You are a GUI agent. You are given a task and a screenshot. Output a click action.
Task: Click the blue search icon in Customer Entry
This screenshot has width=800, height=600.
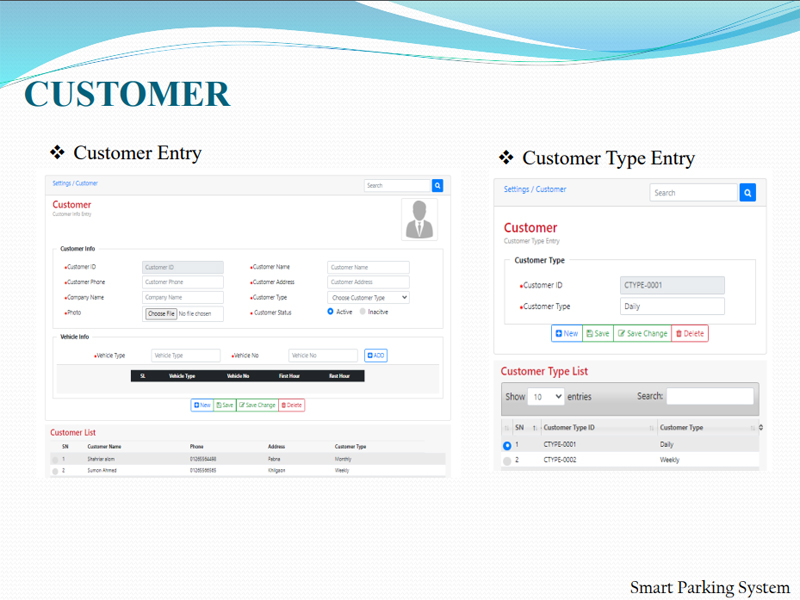point(437,185)
